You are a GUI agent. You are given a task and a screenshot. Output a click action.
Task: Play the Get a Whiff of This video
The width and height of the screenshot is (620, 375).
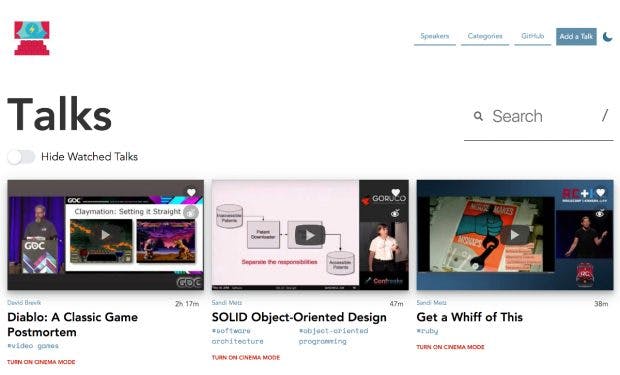coord(514,235)
